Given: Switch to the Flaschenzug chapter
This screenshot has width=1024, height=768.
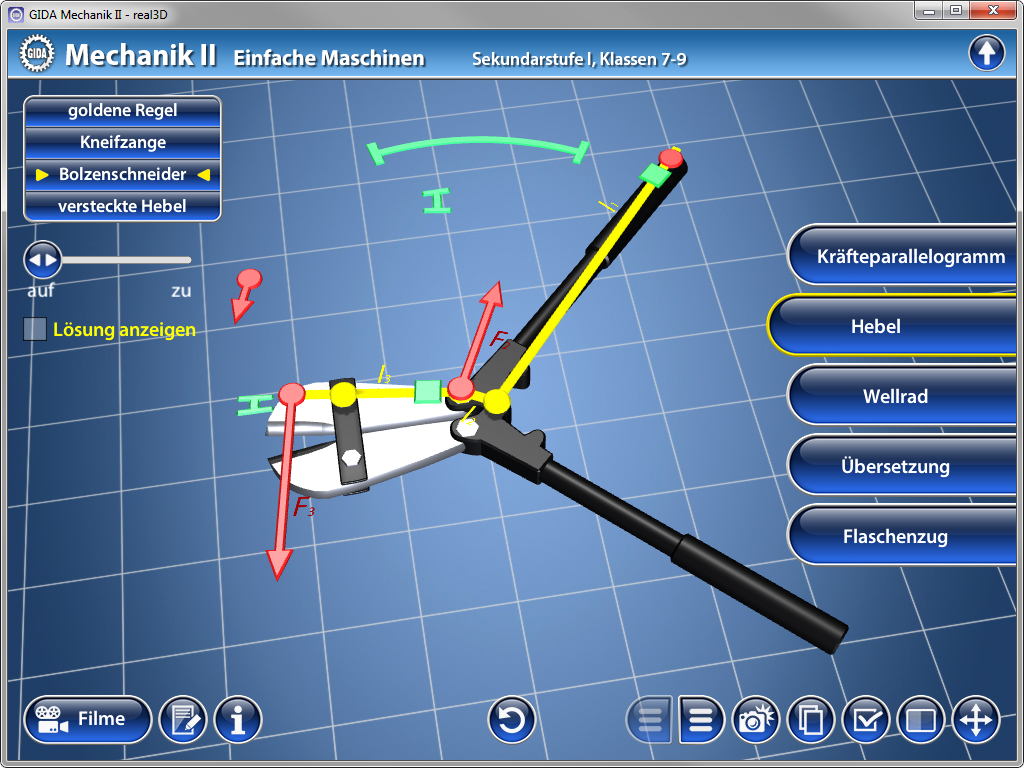Looking at the screenshot, I should click(895, 536).
